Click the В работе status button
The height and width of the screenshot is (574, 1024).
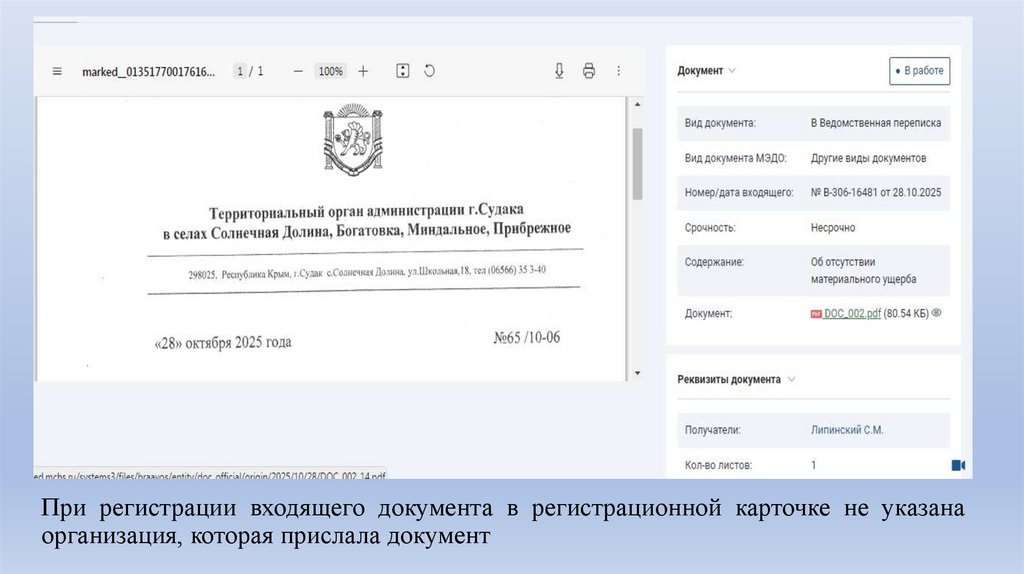click(920, 71)
